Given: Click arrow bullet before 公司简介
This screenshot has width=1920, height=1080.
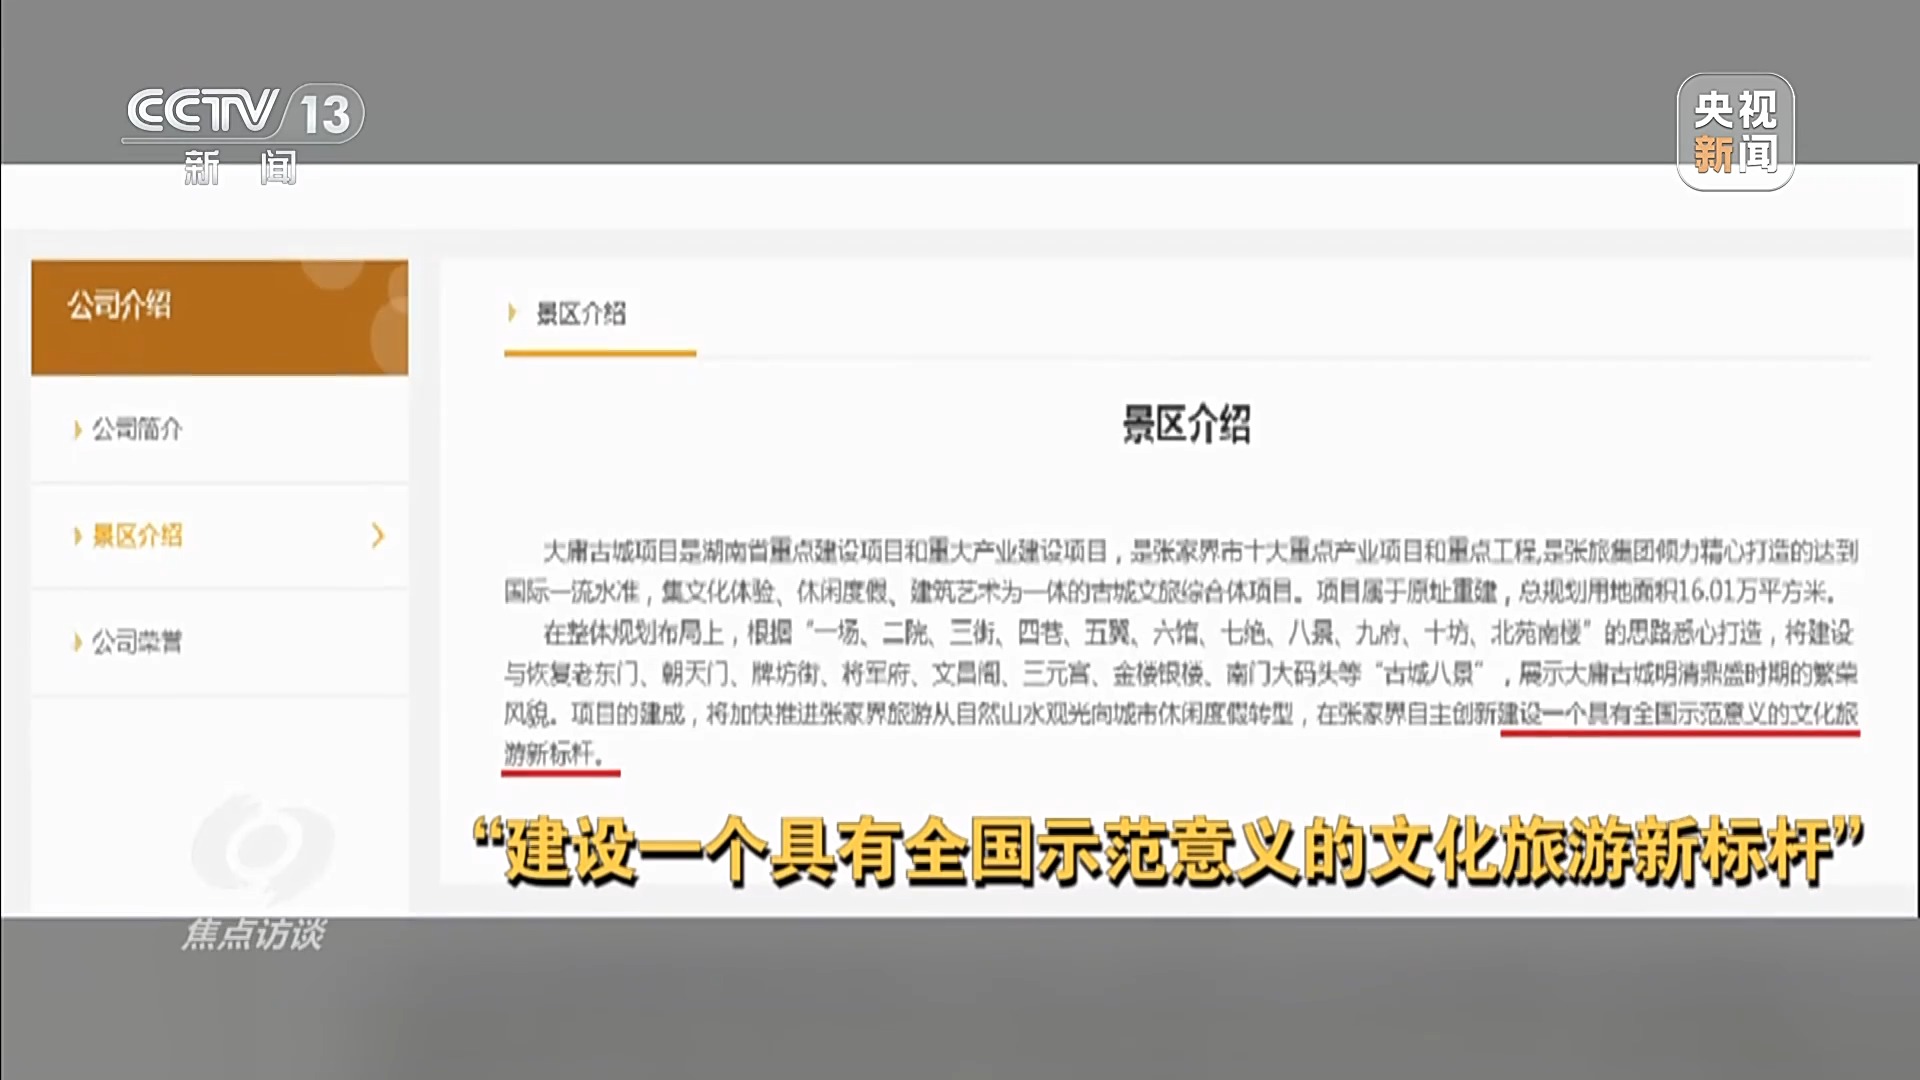Looking at the screenshot, I should (x=77, y=430).
